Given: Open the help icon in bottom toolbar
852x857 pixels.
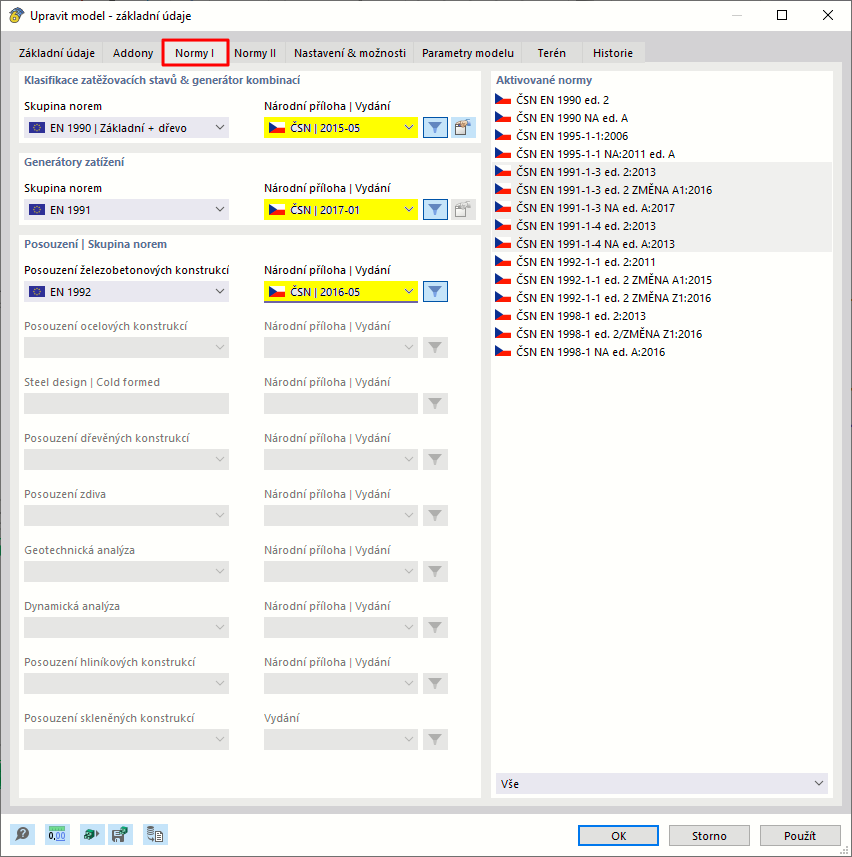Looking at the screenshot, I should (22, 835).
